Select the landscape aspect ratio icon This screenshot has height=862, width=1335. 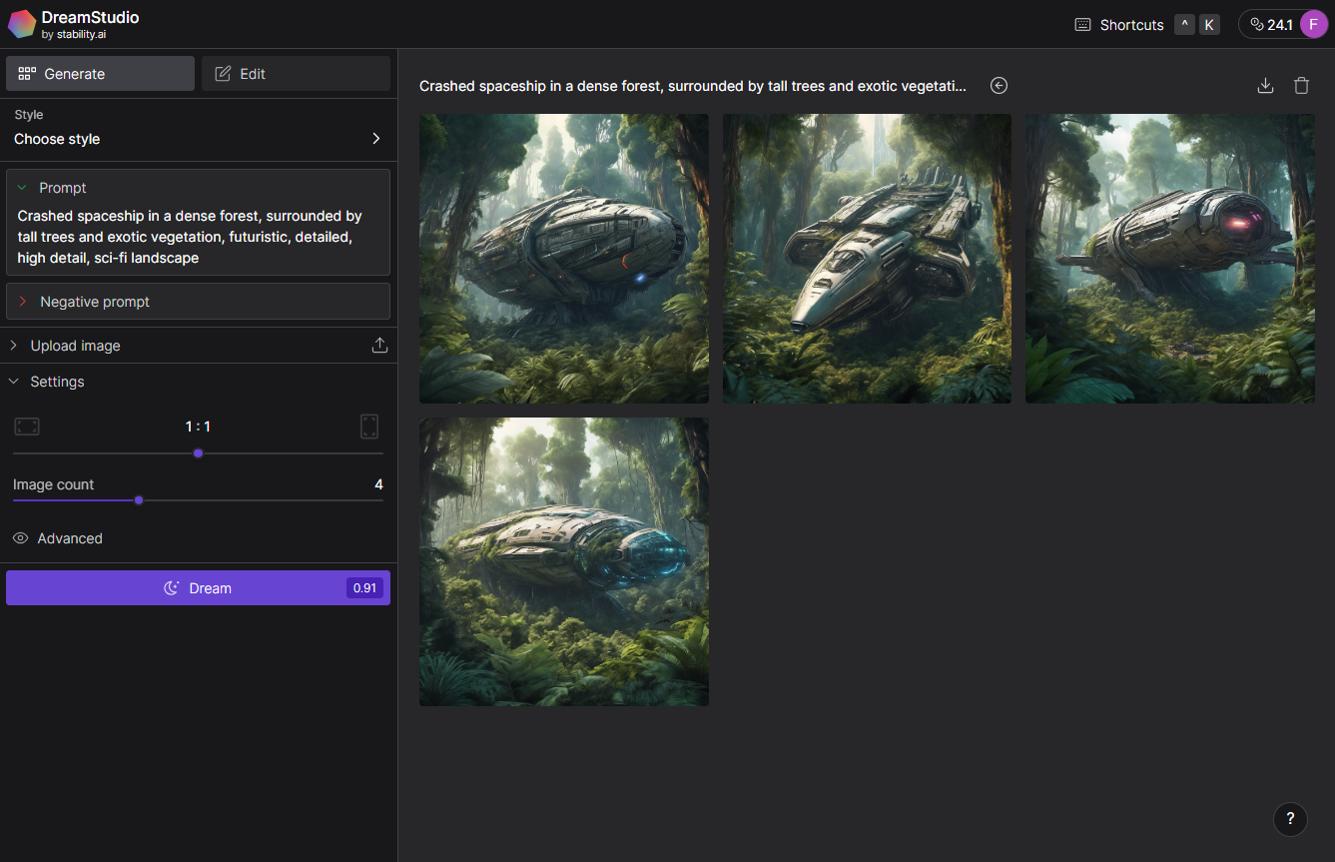pos(27,425)
